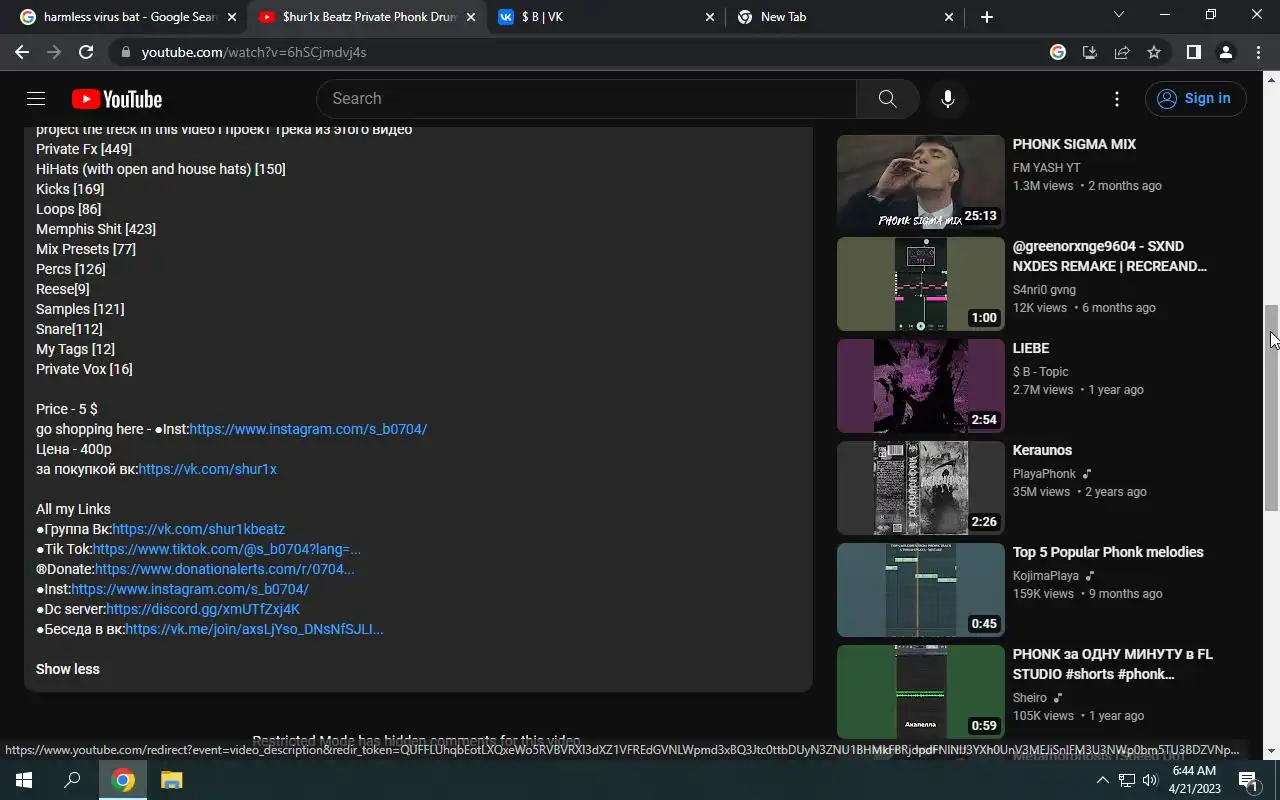
Task: Click the YouTube logo
Action: point(117,99)
